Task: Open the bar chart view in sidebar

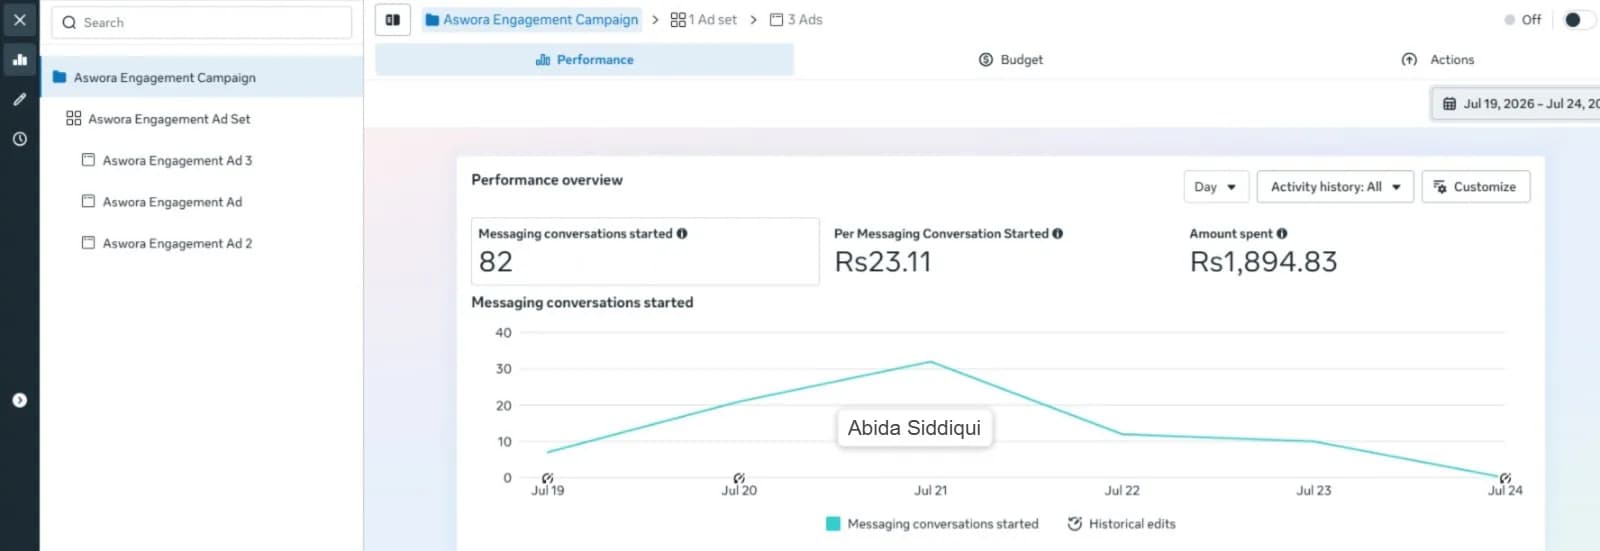Action: 19,60
